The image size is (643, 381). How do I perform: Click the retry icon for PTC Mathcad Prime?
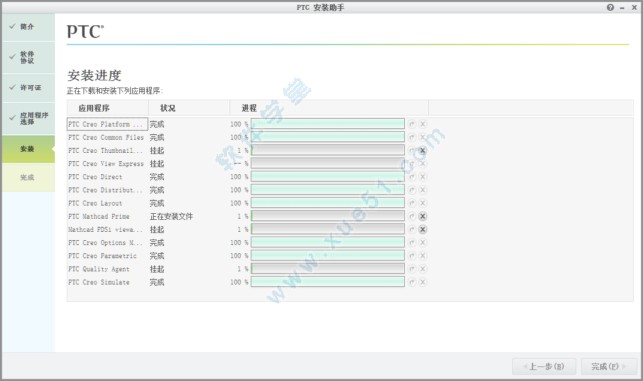point(412,216)
